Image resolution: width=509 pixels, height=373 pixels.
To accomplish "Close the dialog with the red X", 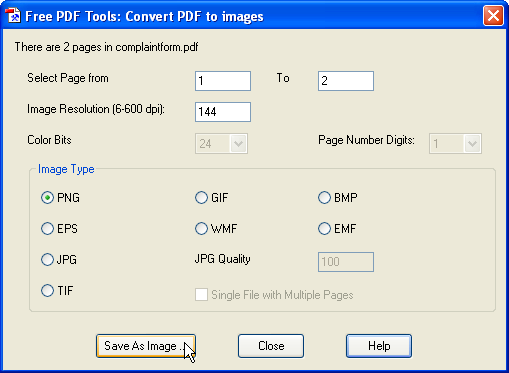I will (493, 15).
